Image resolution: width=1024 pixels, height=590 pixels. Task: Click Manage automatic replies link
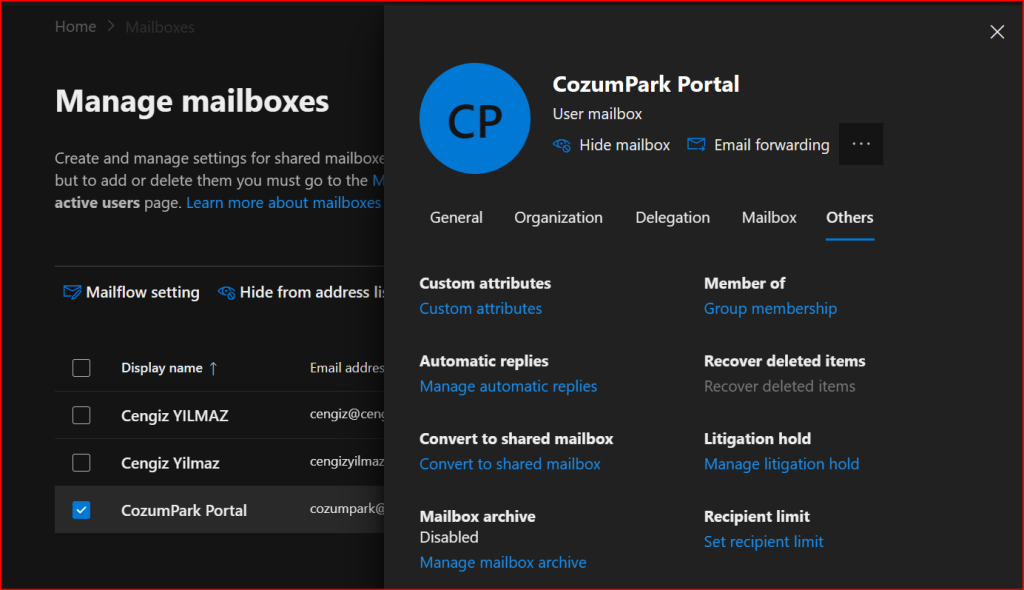click(508, 387)
